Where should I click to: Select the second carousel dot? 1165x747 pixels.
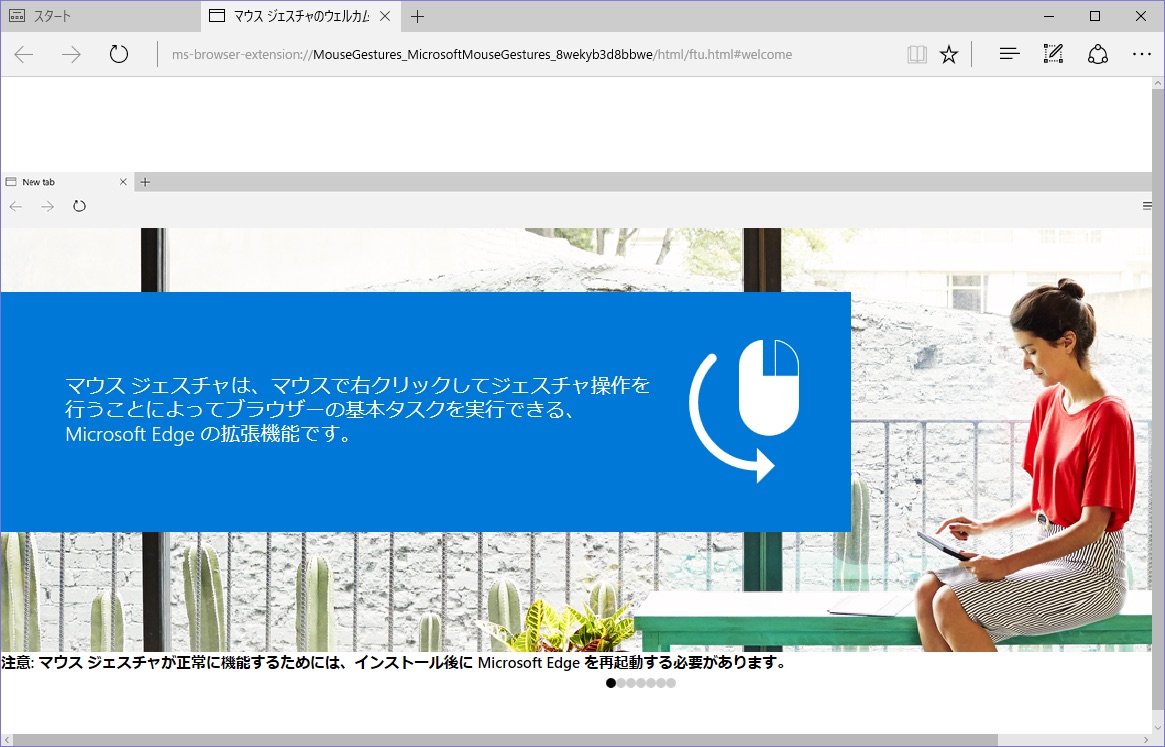(x=621, y=683)
